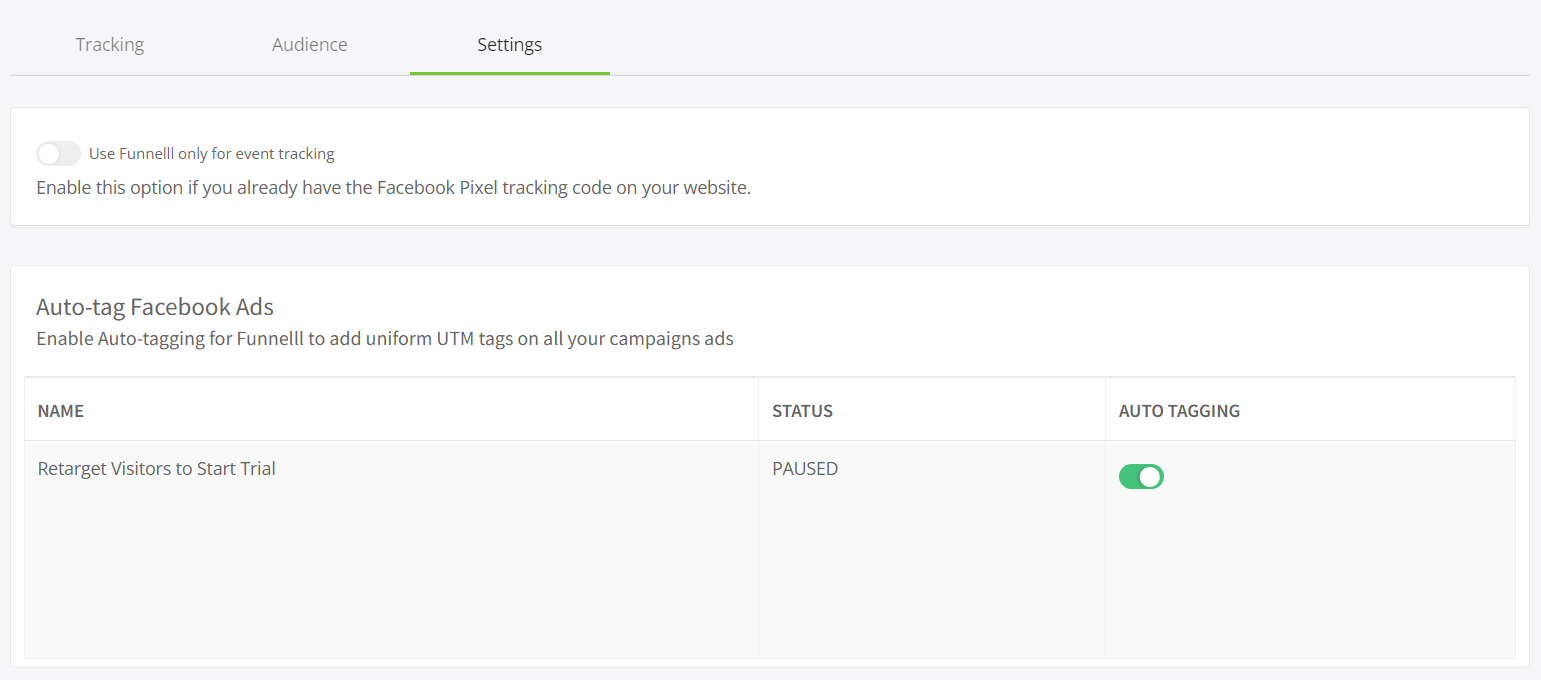
Task: Click the 'Use Funnelll only for event tracking' label
Action: 211,154
